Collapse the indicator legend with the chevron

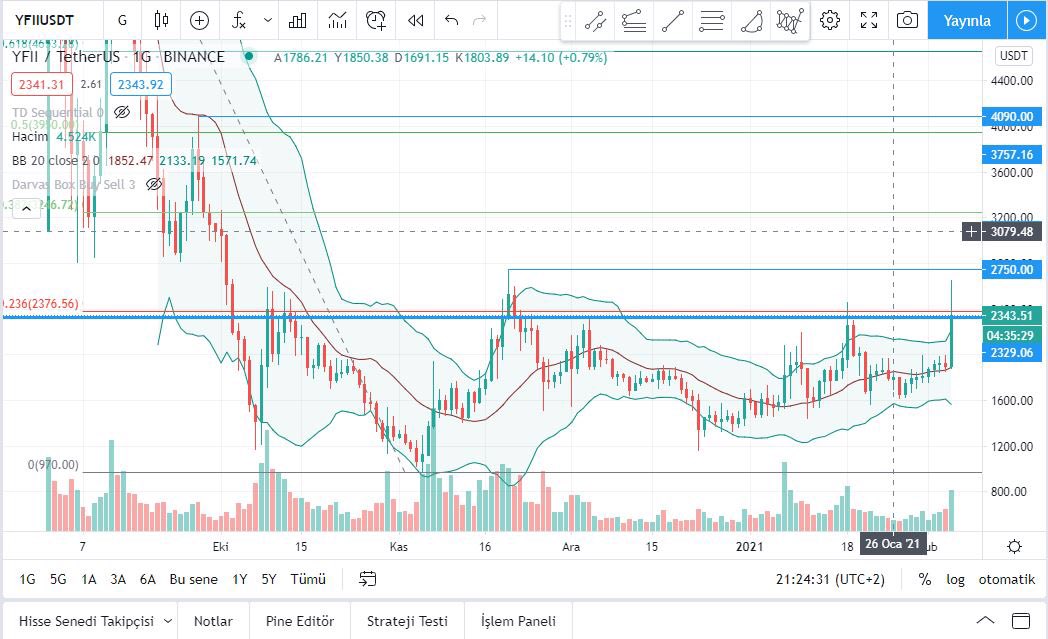point(26,209)
